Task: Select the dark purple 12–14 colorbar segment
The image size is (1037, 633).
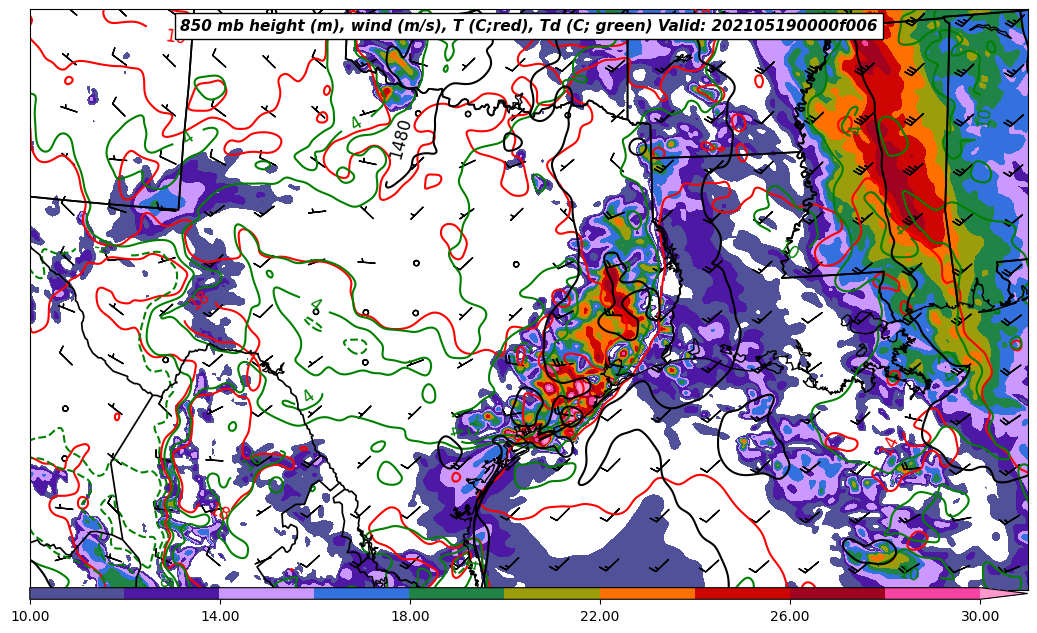Action: (172, 593)
